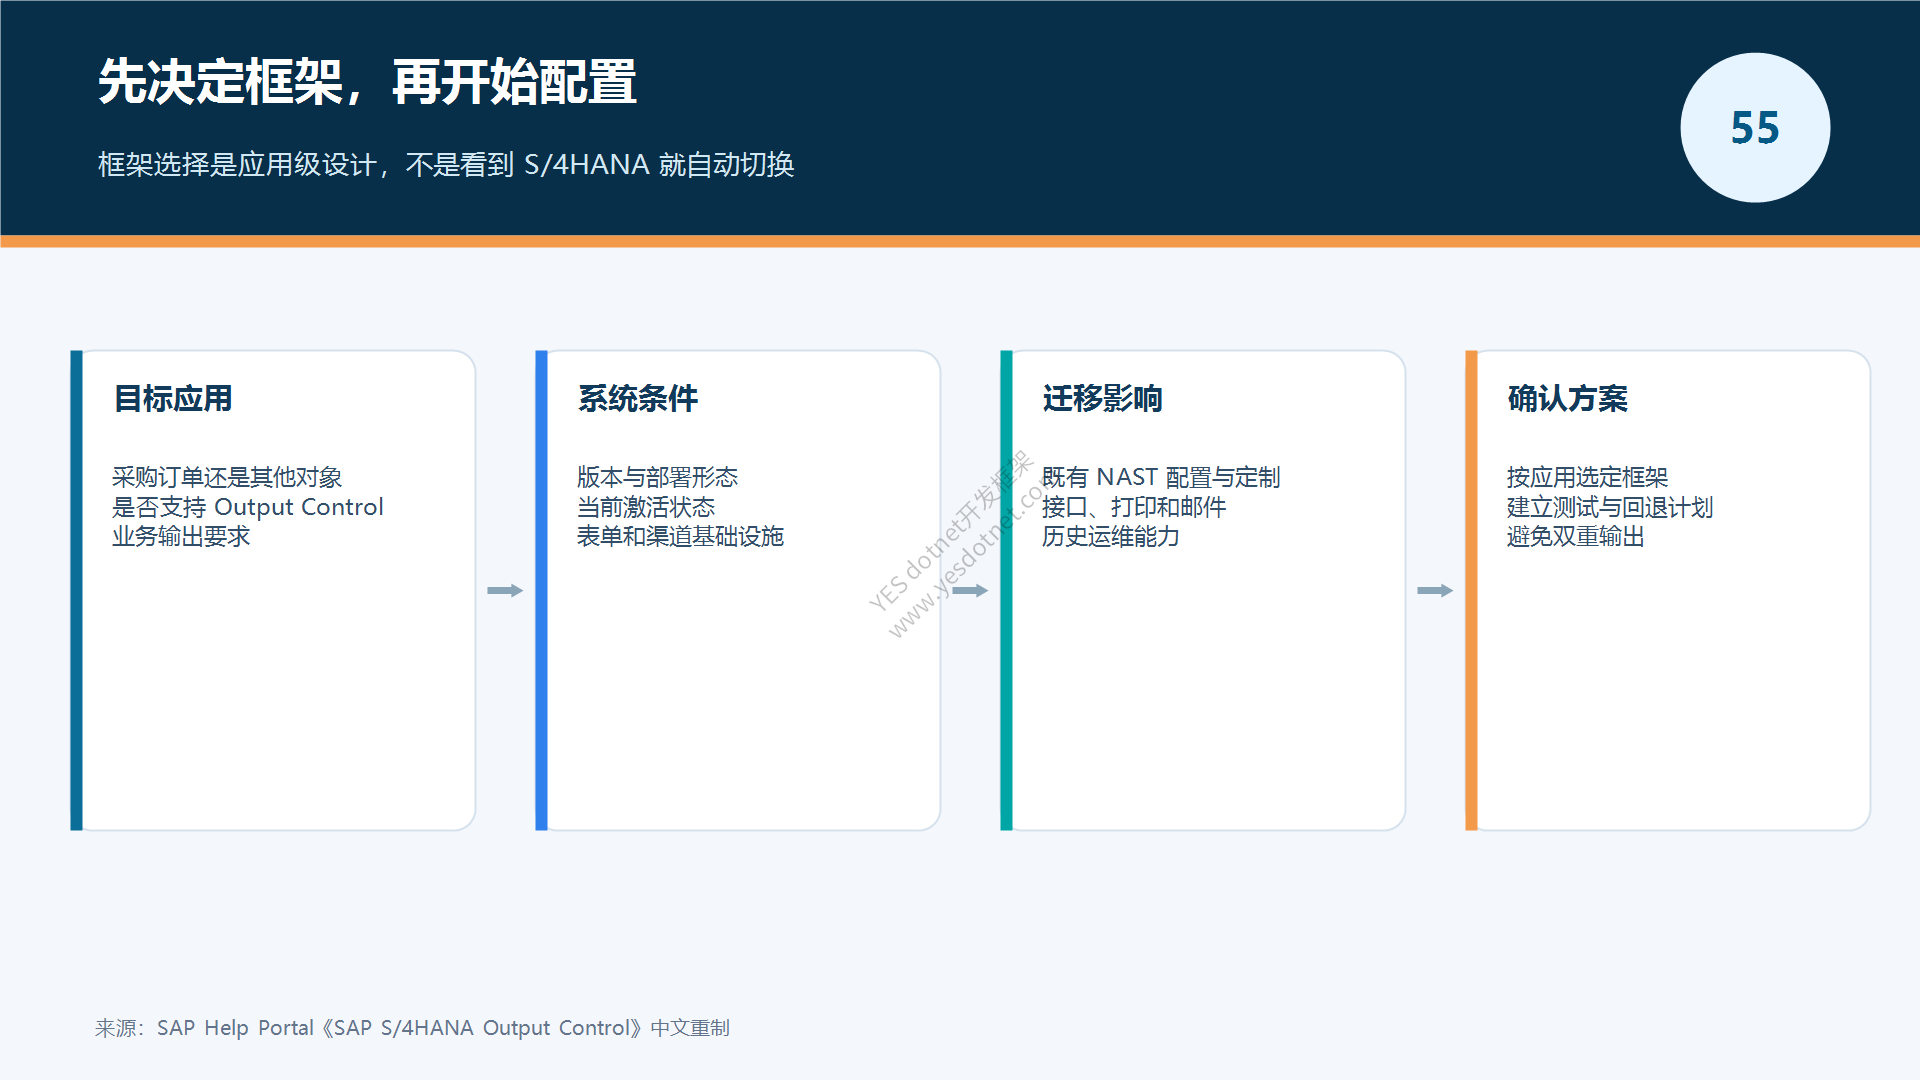This screenshot has height=1080, width=1920.
Task: Click the line 业务输出要求
Action: [181, 536]
